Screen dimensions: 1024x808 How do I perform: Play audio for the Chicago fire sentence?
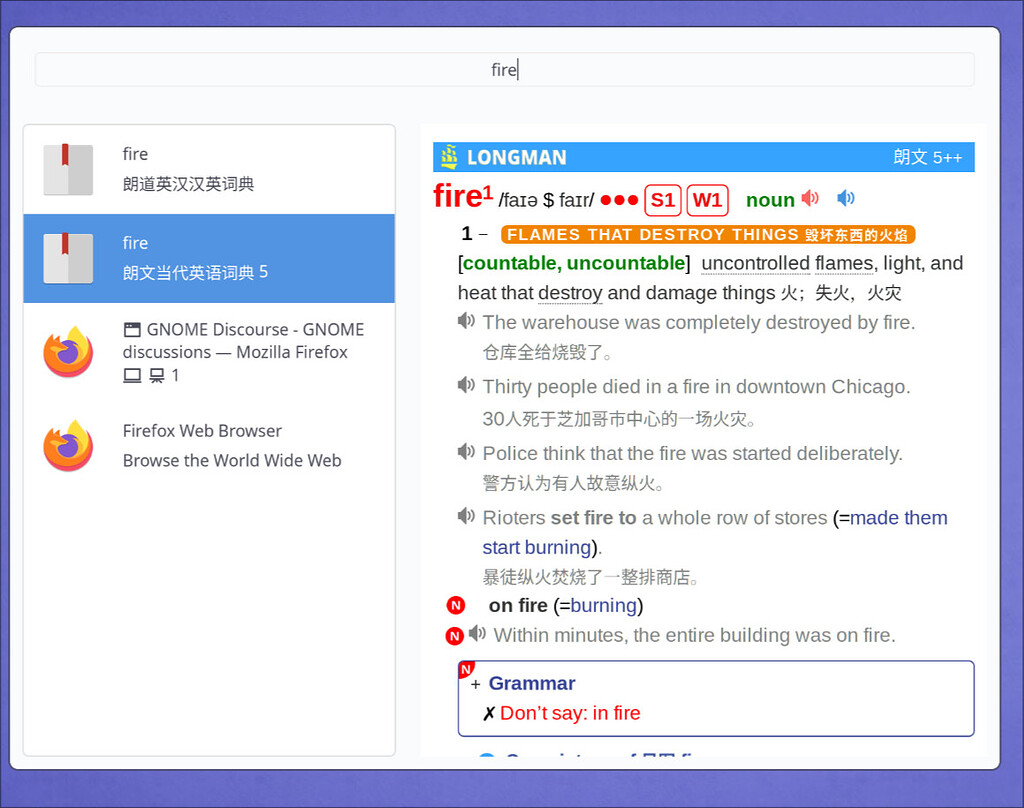(x=466, y=385)
